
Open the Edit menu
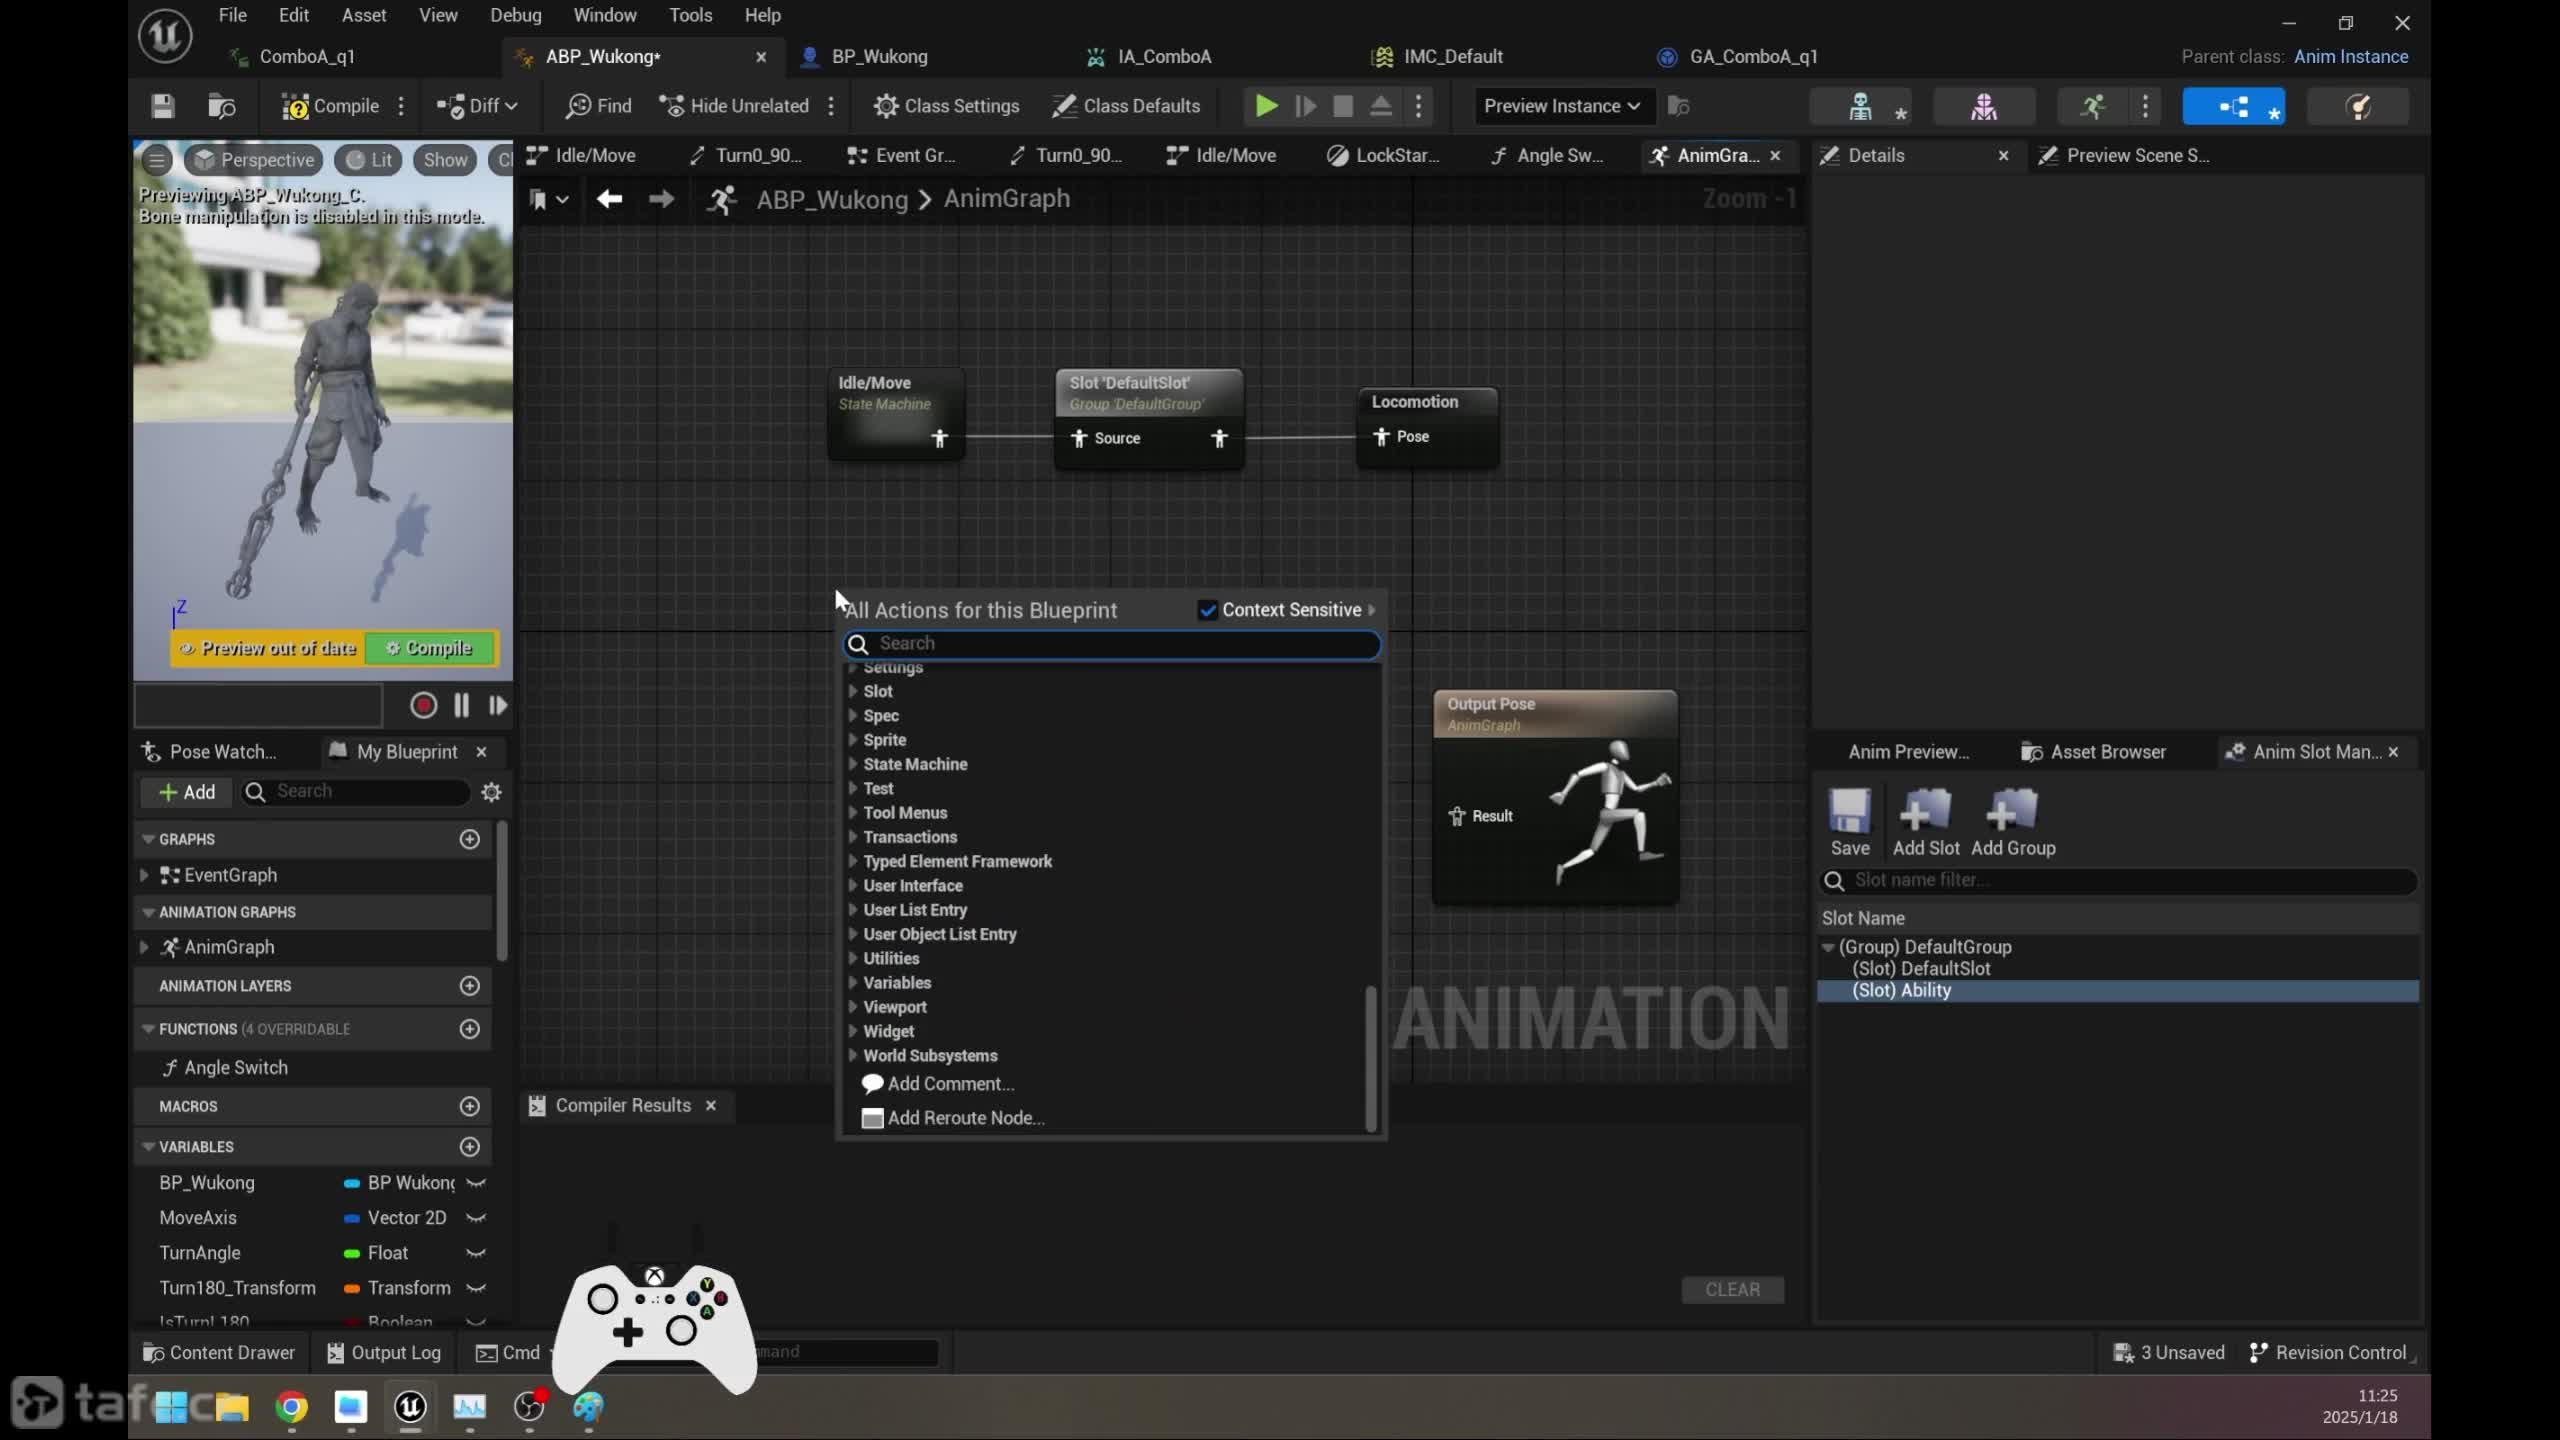pyautogui.click(x=293, y=15)
